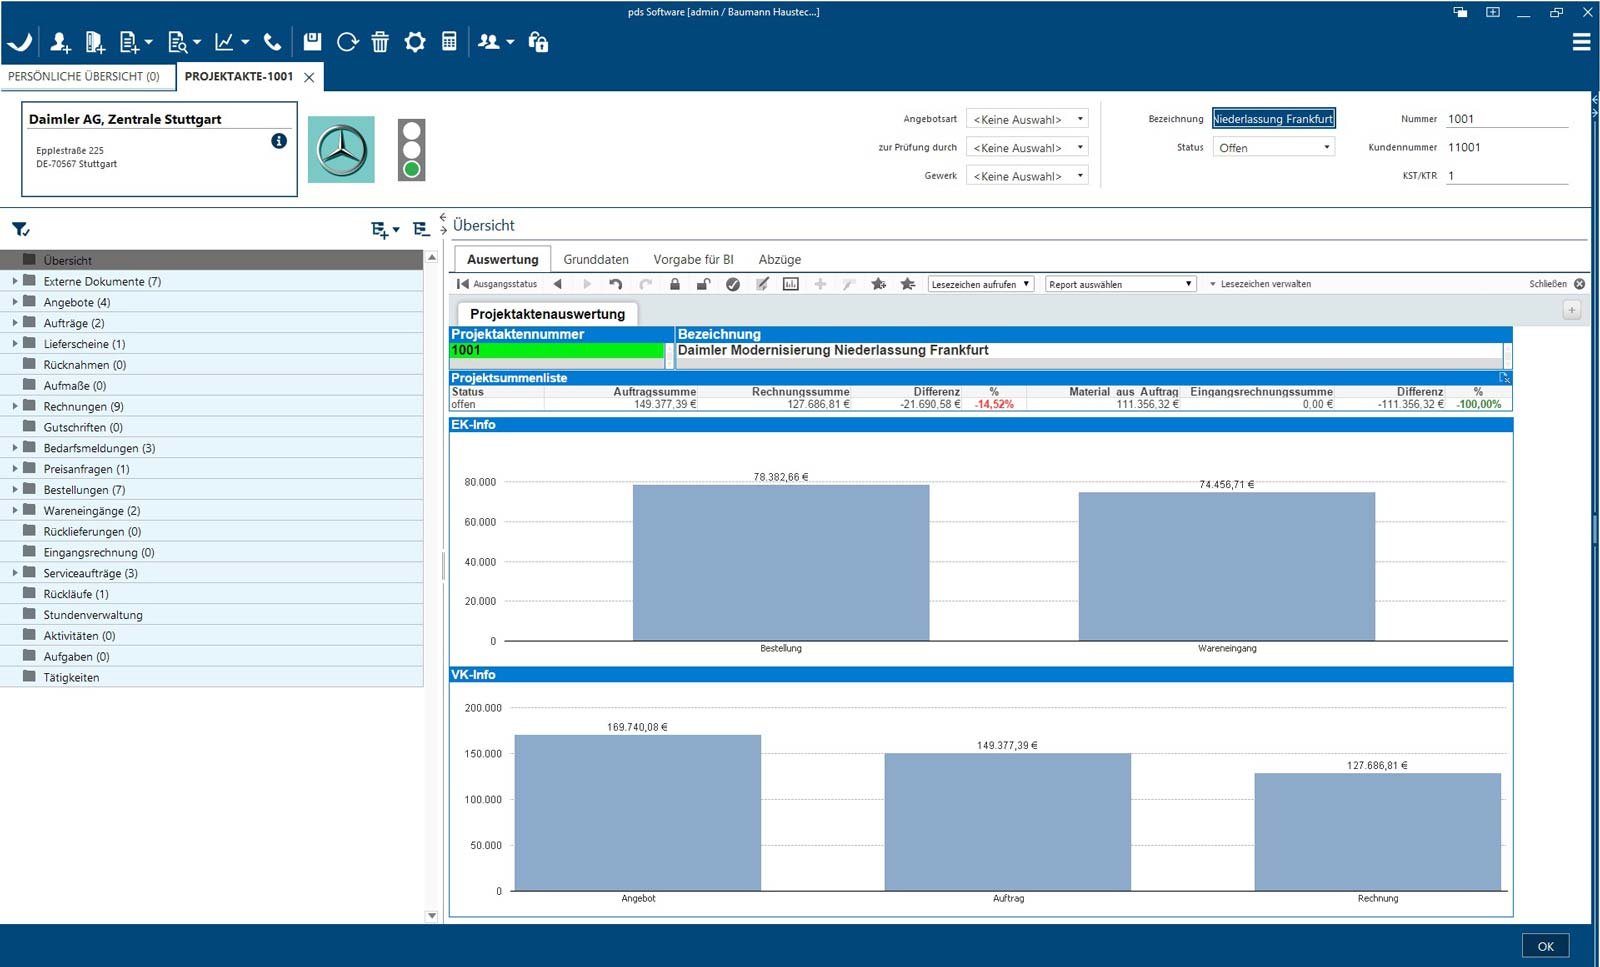1600x967 pixels.
Task: Select Lieferscheine (1) in the tree
Action: (212, 344)
